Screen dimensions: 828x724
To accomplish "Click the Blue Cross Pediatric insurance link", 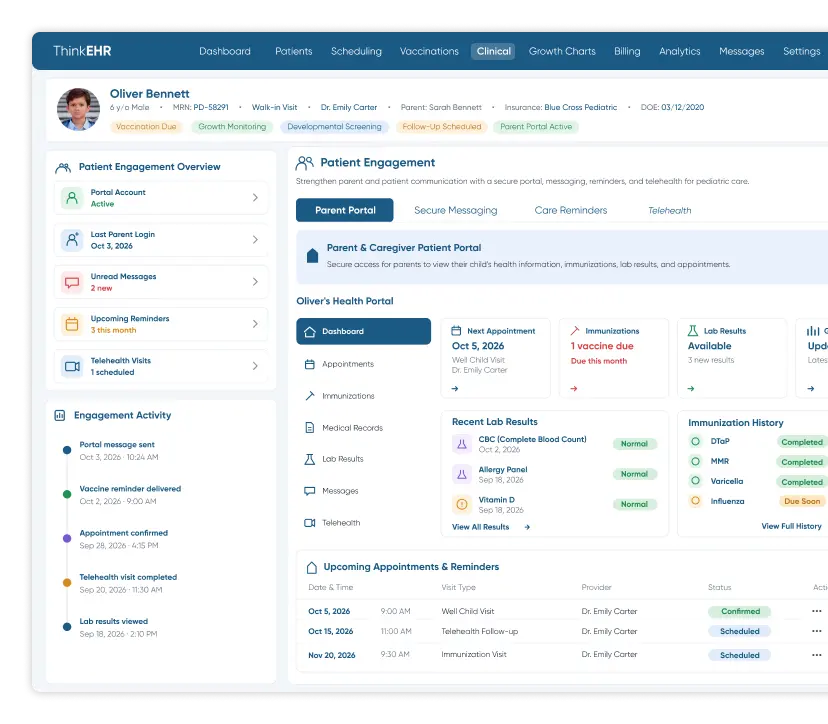I will [x=580, y=107].
